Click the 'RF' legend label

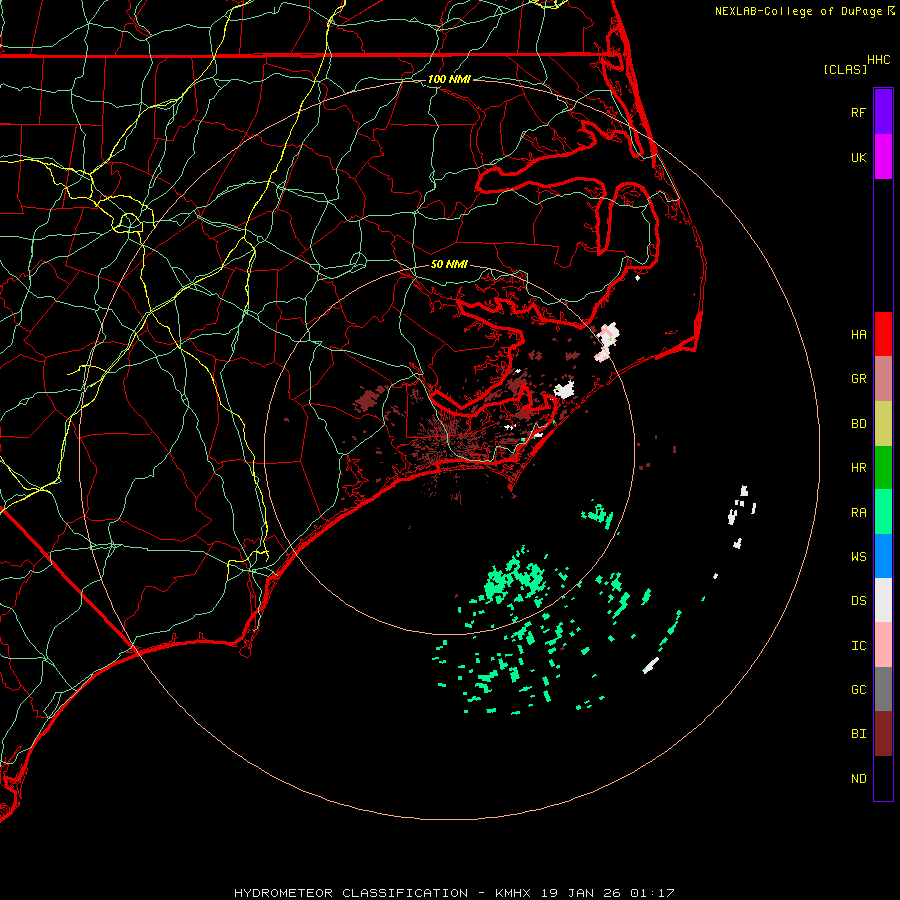pos(858,113)
